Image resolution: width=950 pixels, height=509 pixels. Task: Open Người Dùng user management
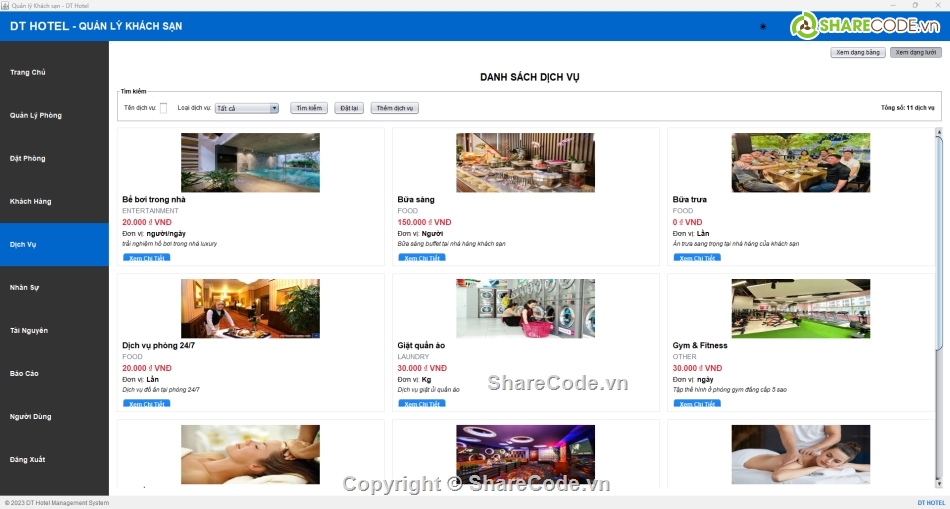click(x=54, y=416)
